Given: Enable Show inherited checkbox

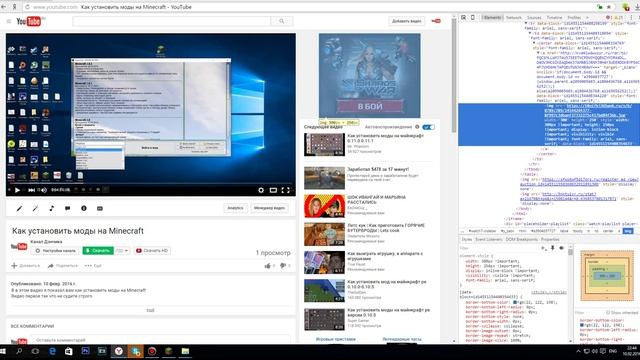Looking at the screenshot, I should [x=608, y=313].
